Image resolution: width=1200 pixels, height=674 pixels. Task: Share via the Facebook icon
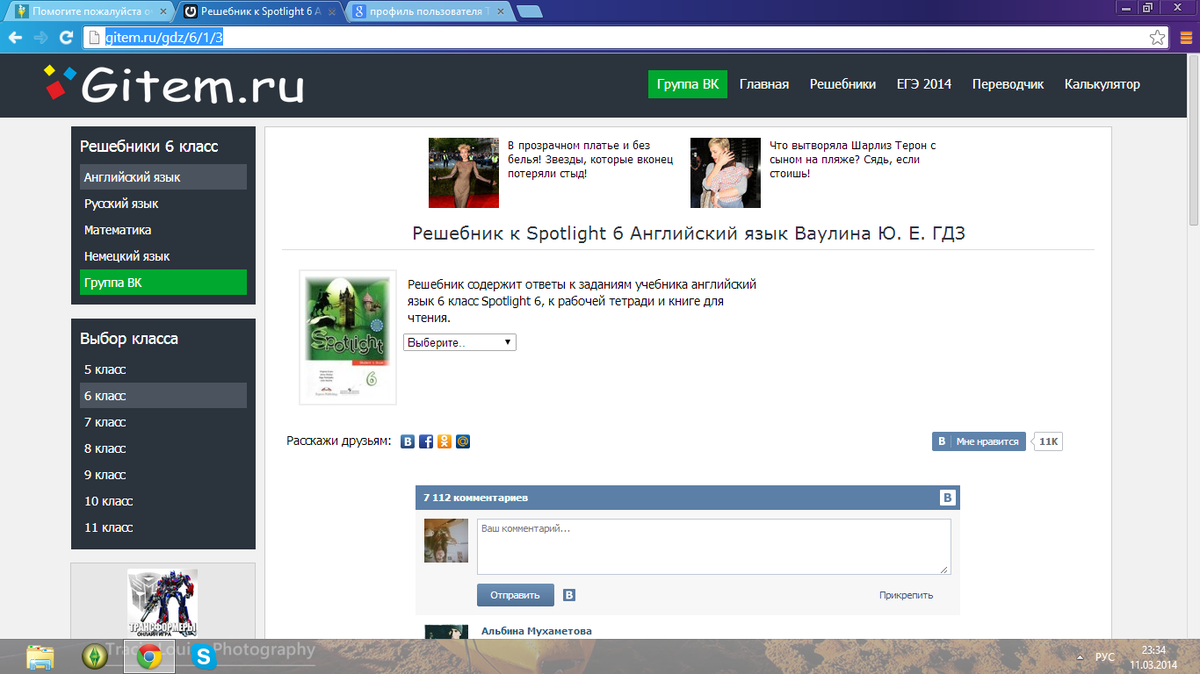pyautogui.click(x=426, y=441)
